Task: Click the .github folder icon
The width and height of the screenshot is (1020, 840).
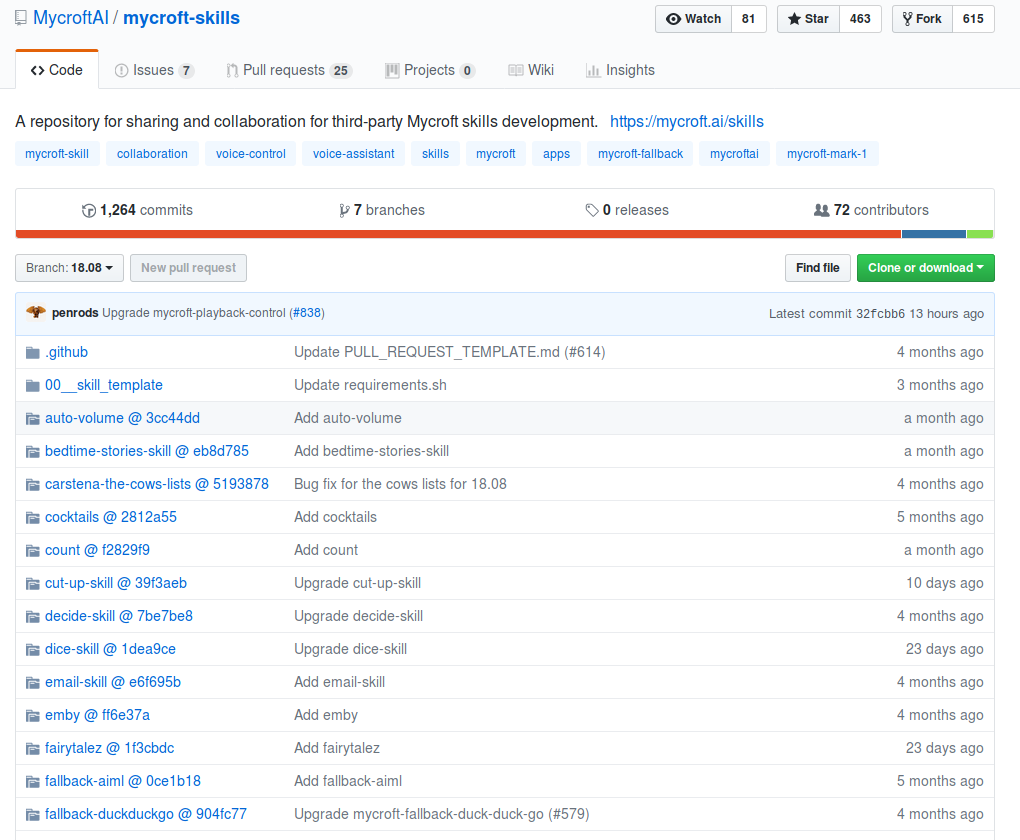Action: 33,353
